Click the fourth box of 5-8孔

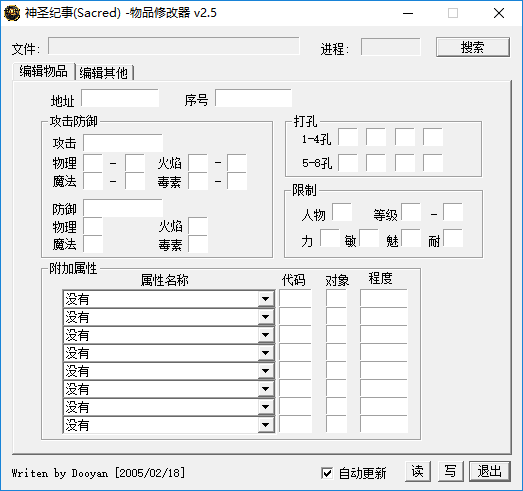pyautogui.click(x=433, y=162)
